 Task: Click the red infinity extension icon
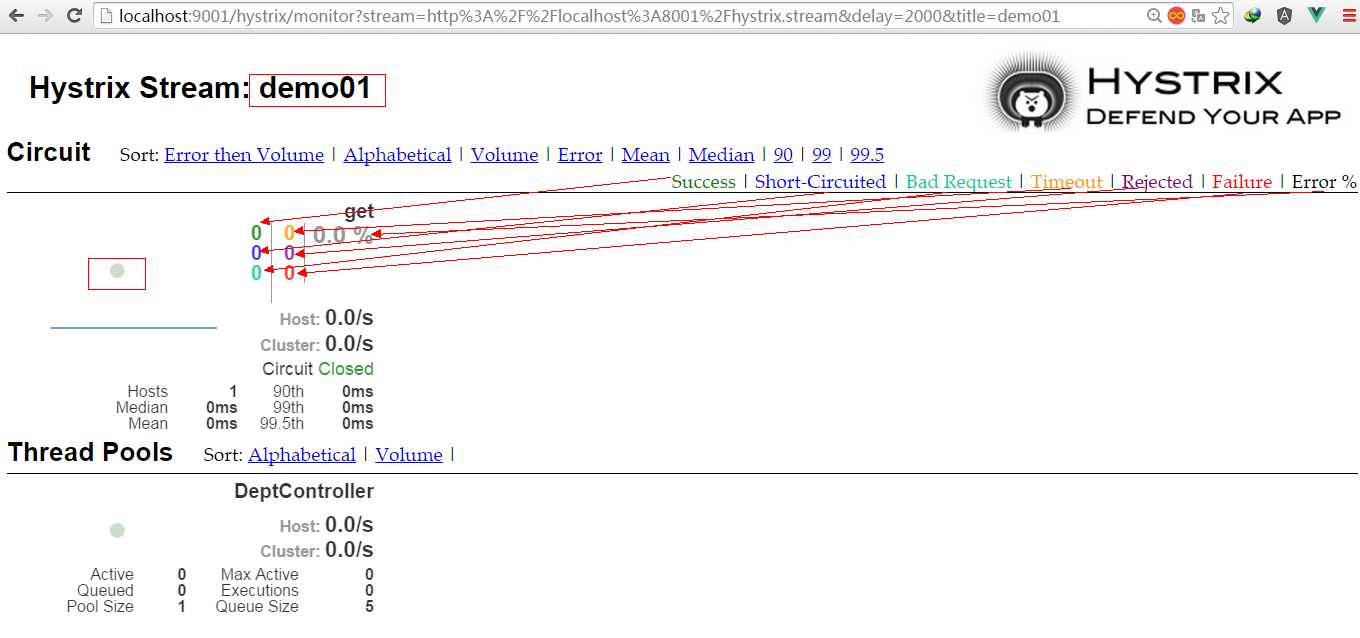1176,16
